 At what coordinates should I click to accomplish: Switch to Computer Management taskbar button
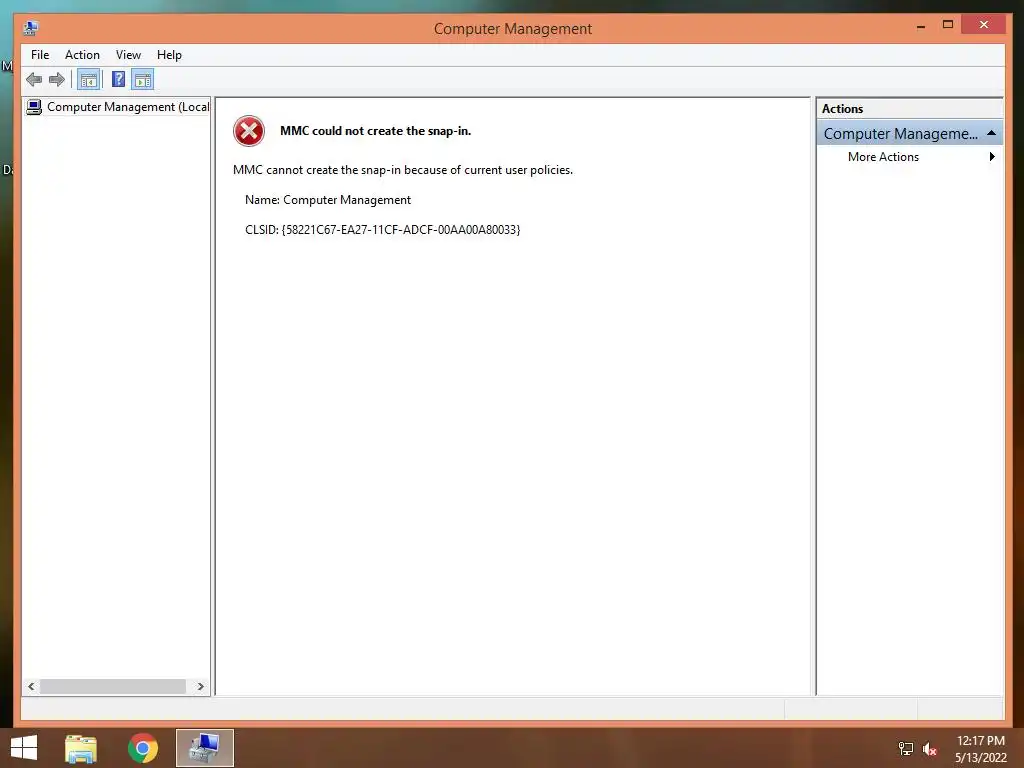[x=204, y=748]
